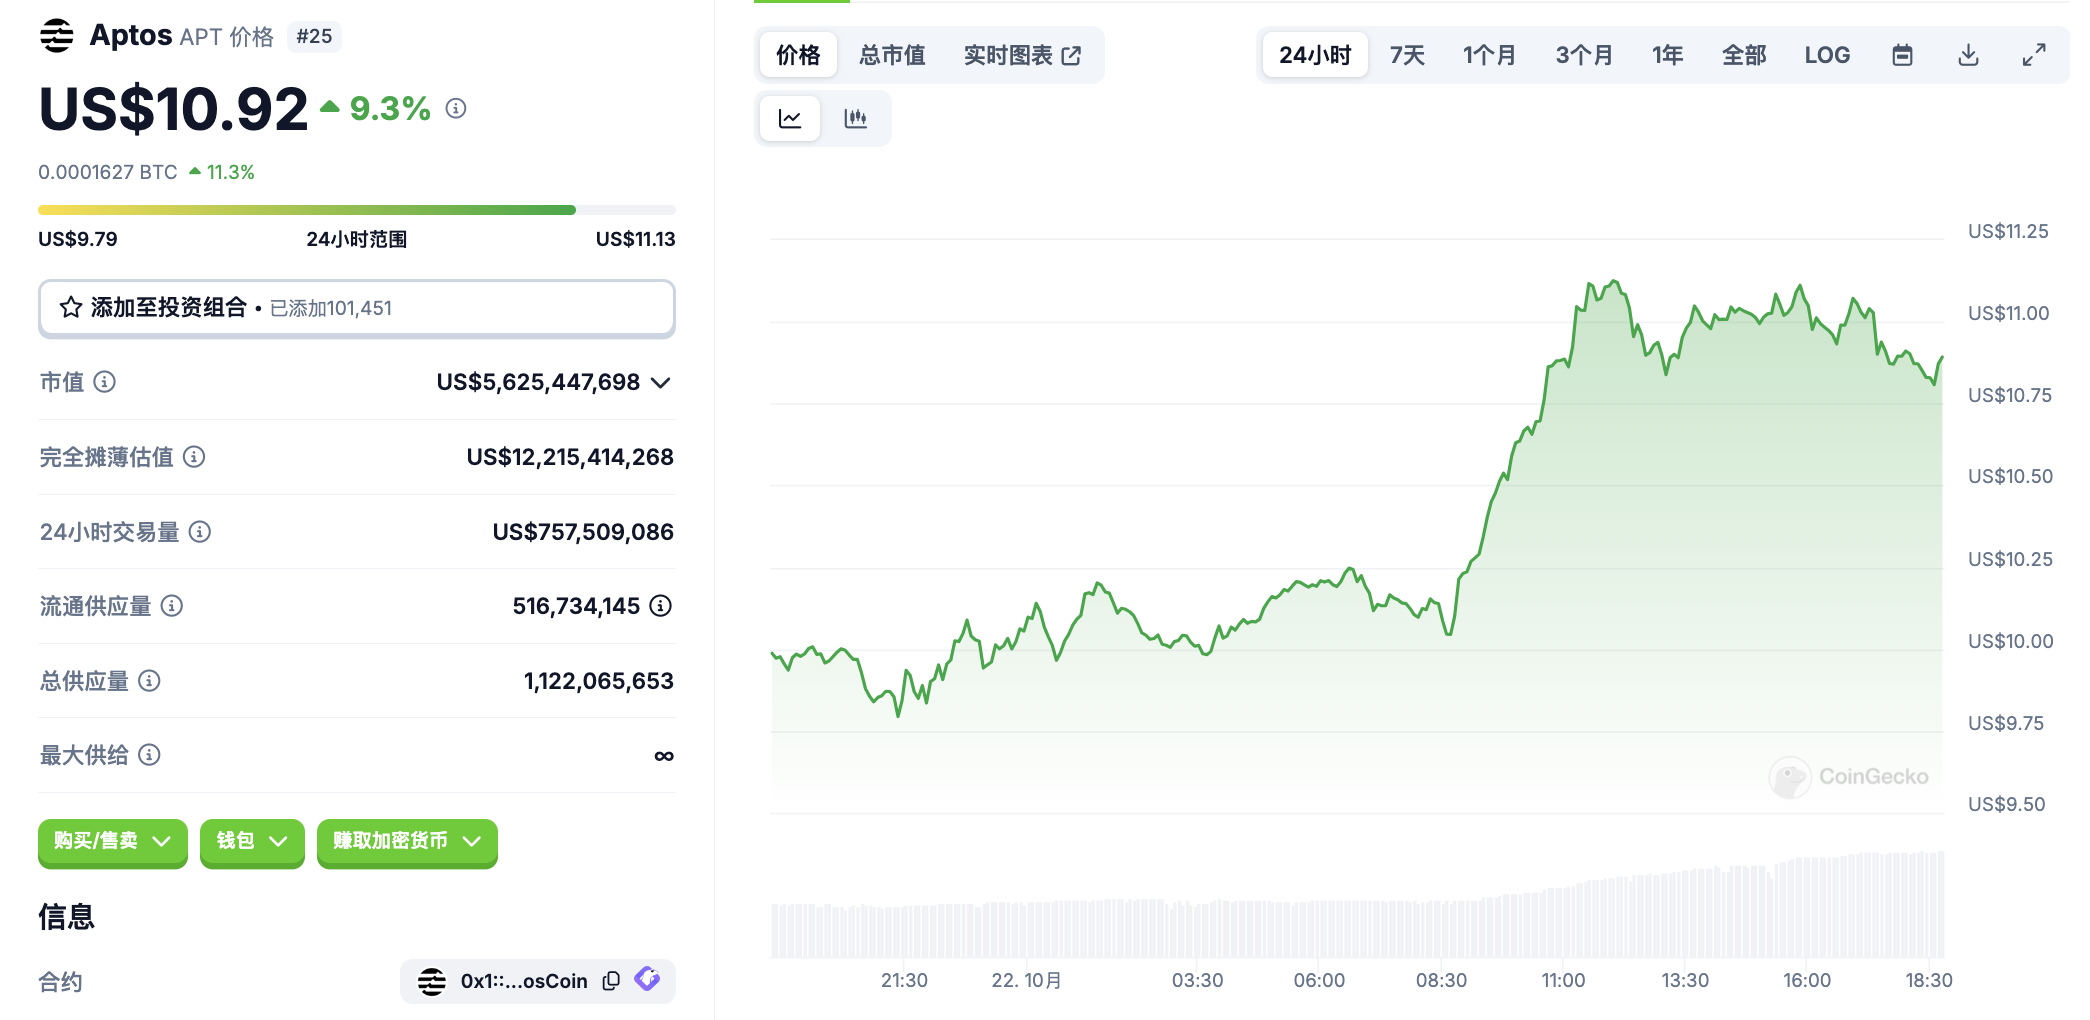This screenshot has width=2090, height=1020.
Task: Open the 实时图表 external link
Action: tap(1021, 55)
